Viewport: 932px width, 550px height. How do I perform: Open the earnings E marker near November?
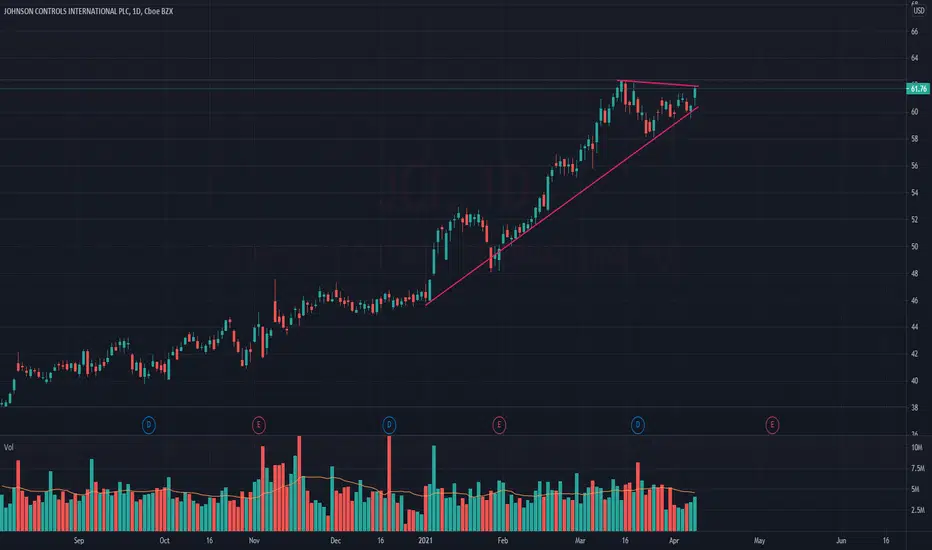tap(259, 425)
